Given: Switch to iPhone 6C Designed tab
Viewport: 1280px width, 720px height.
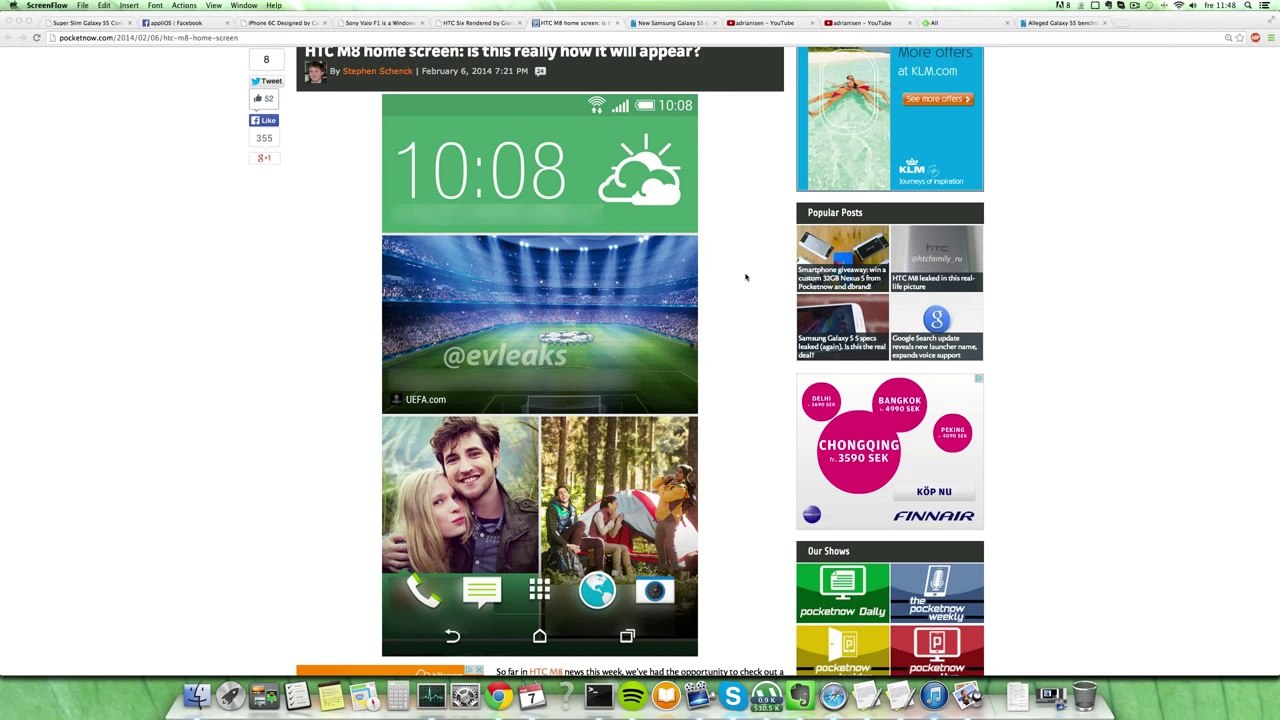Looking at the screenshot, I should coord(283,22).
